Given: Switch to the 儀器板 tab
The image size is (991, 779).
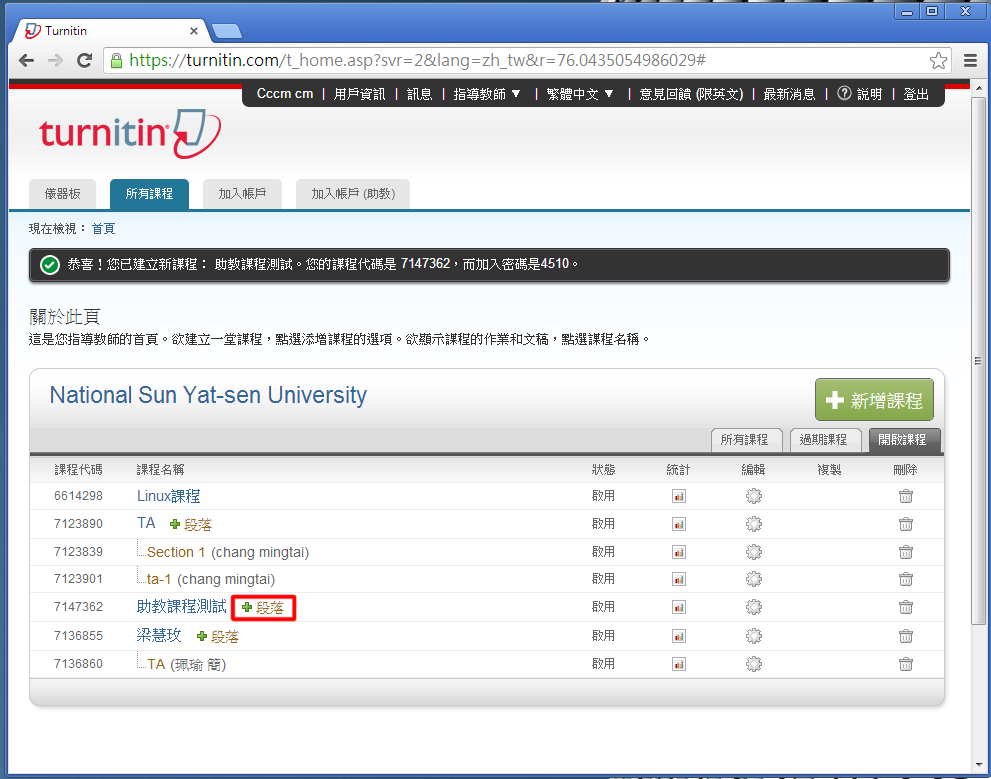Looking at the screenshot, I should click(63, 194).
